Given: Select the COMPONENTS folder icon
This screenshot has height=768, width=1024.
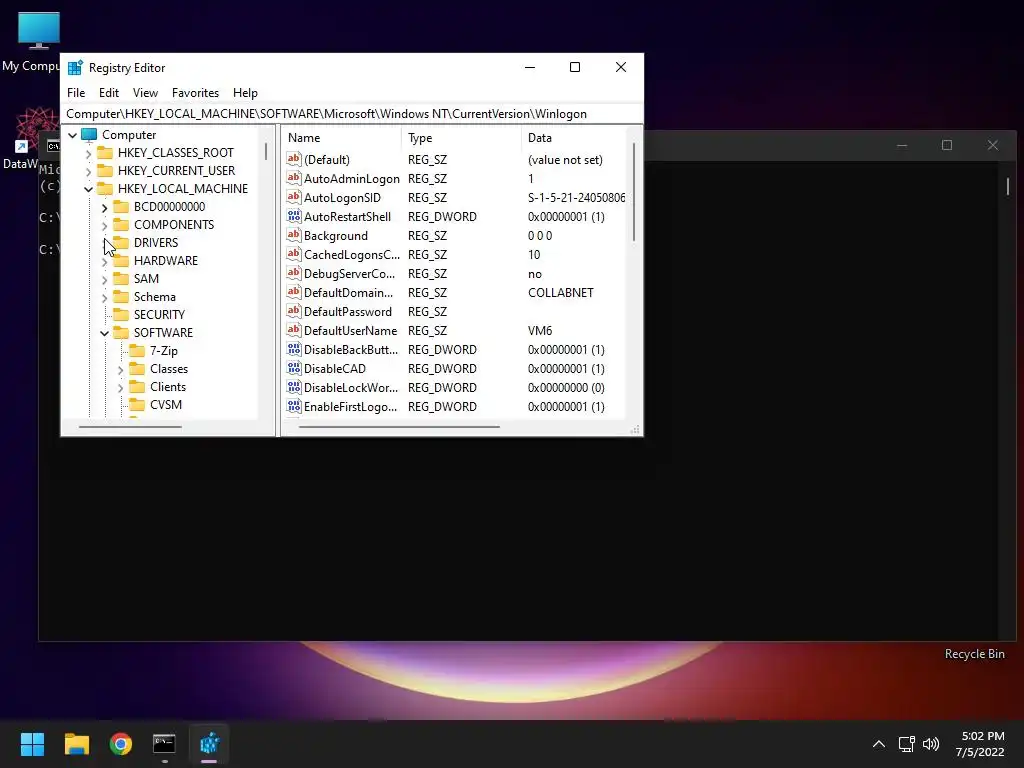Looking at the screenshot, I should coord(121,225).
